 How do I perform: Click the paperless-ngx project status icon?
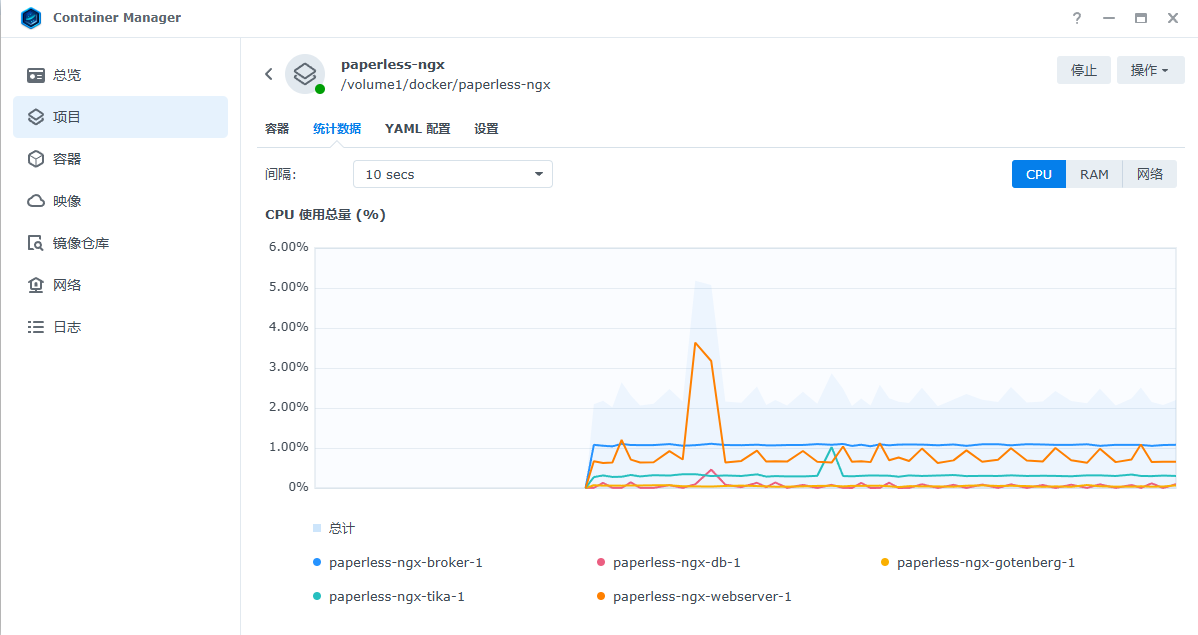[x=305, y=74]
